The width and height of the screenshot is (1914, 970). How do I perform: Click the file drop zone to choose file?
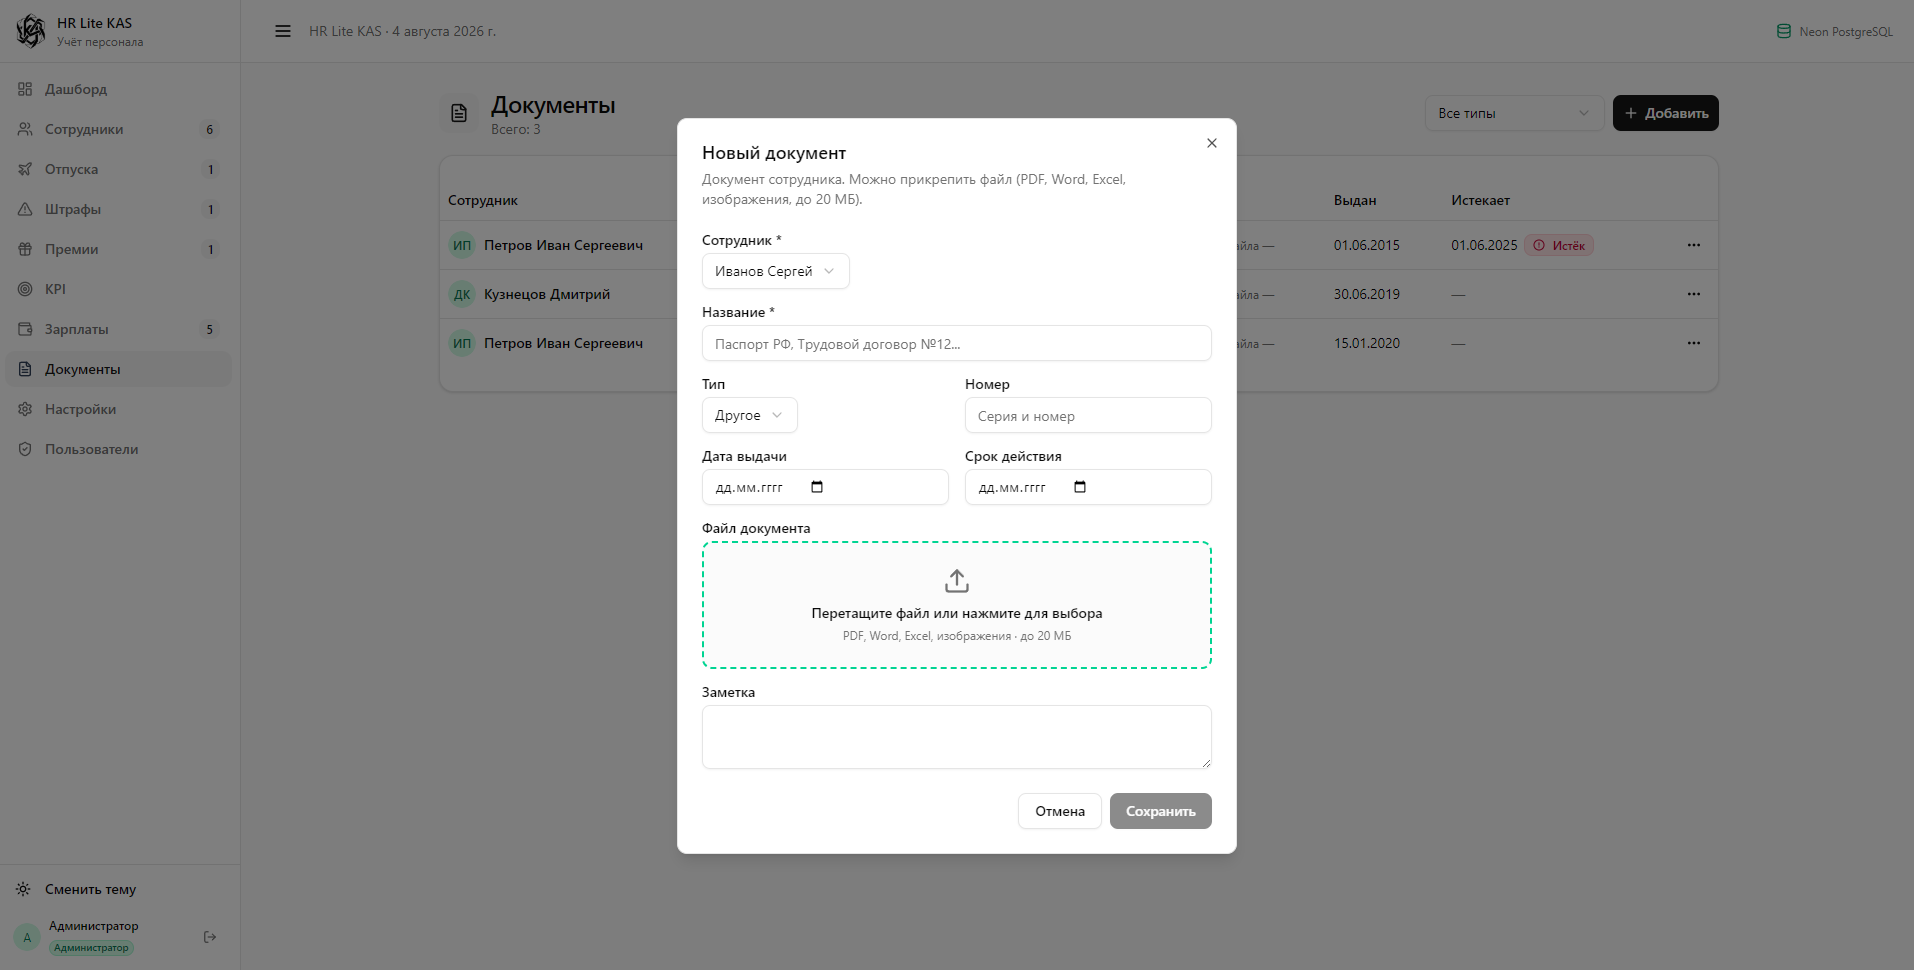[x=957, y=605]
